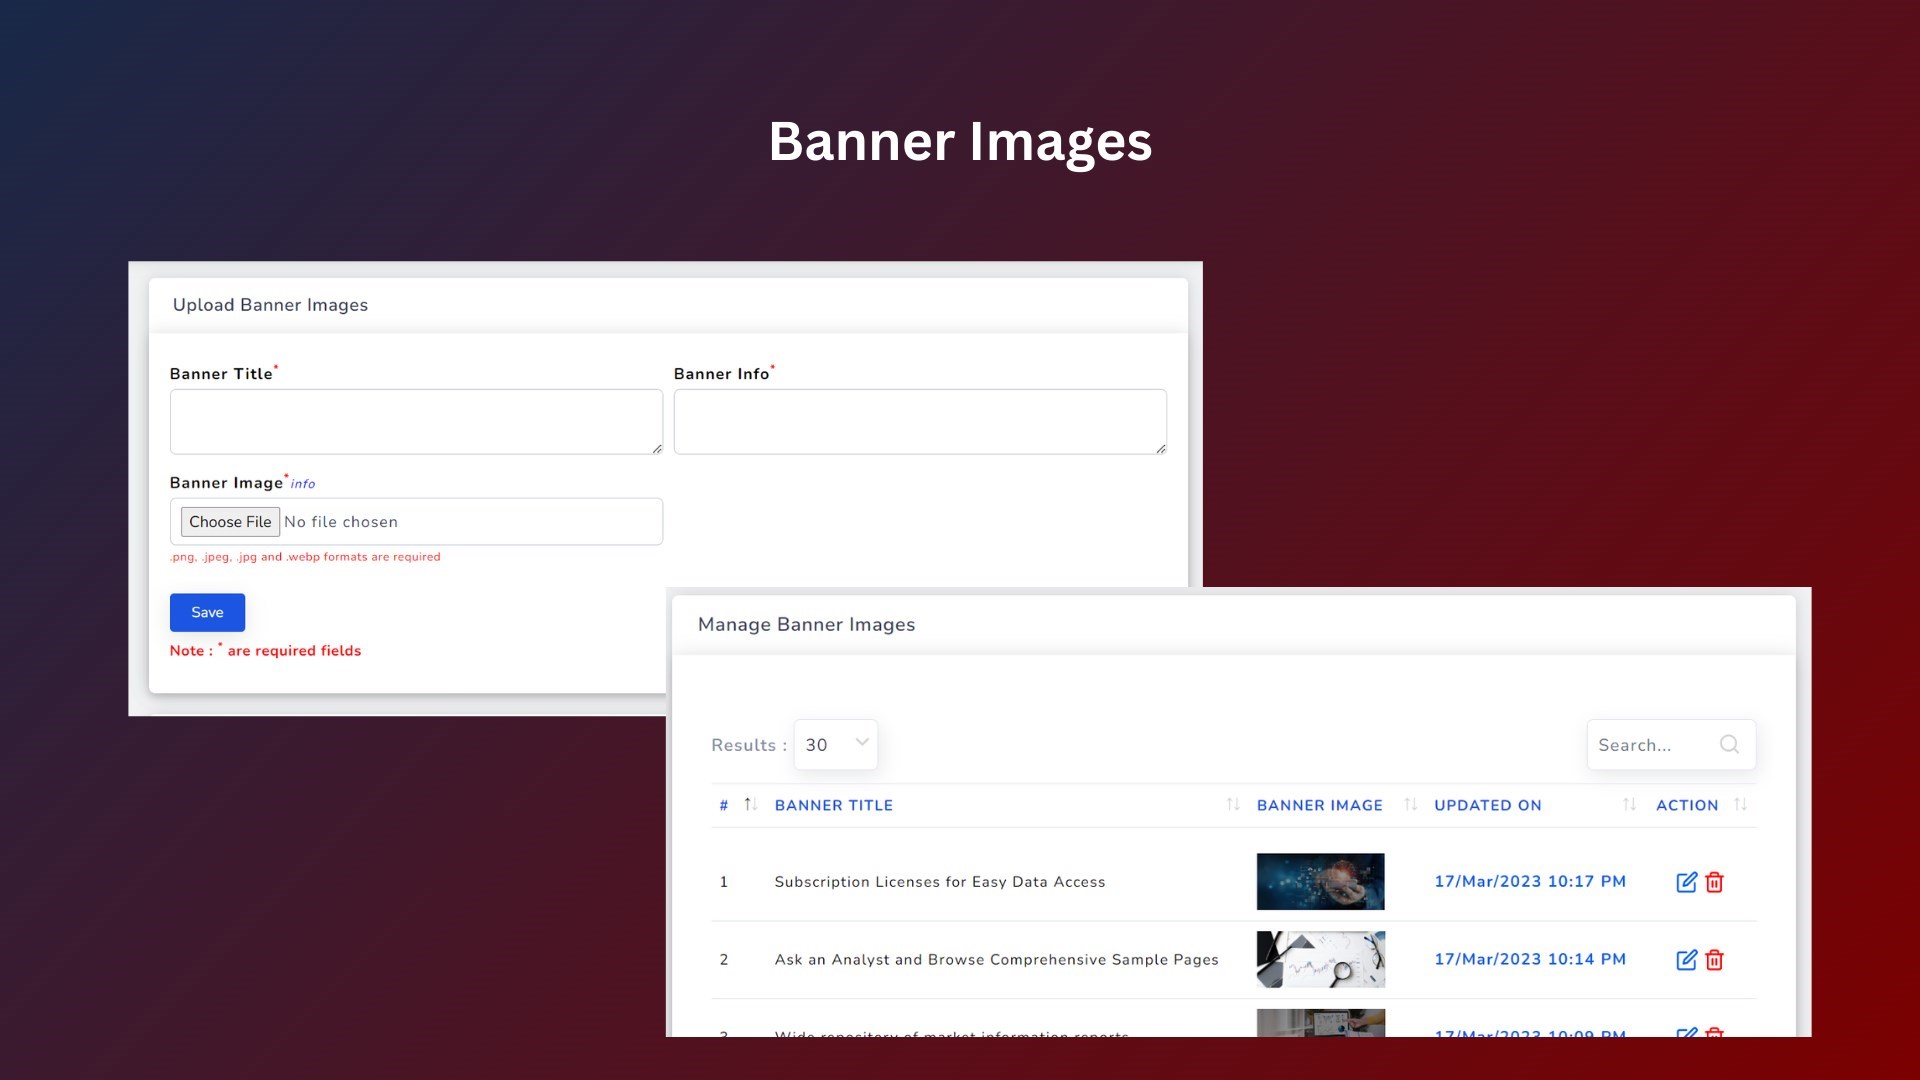
Task: Edit the Wide repository banner entry
Action: pyautogui.click(x=1687, y=1036)
